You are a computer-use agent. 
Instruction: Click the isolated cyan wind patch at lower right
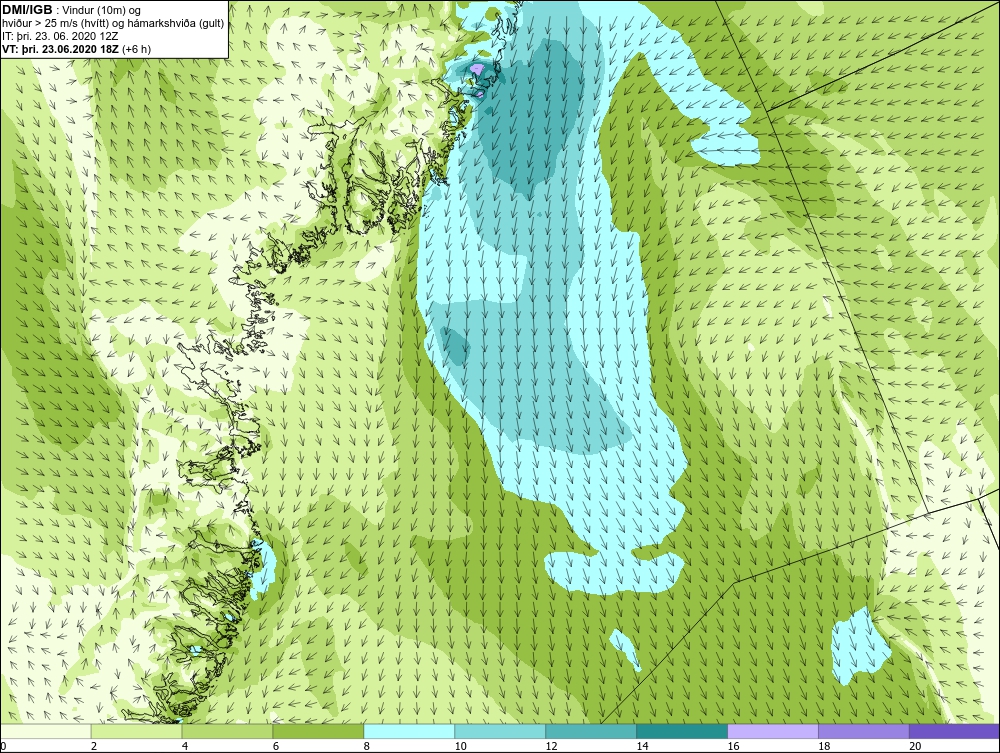click(x=860, y=645)
